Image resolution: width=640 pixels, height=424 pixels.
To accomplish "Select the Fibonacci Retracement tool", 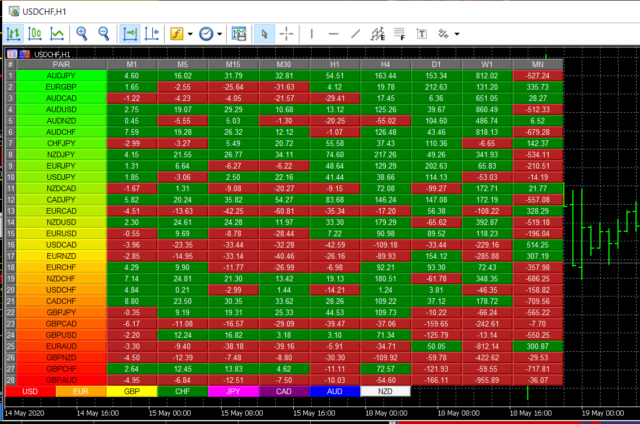I will click(400, 34).
